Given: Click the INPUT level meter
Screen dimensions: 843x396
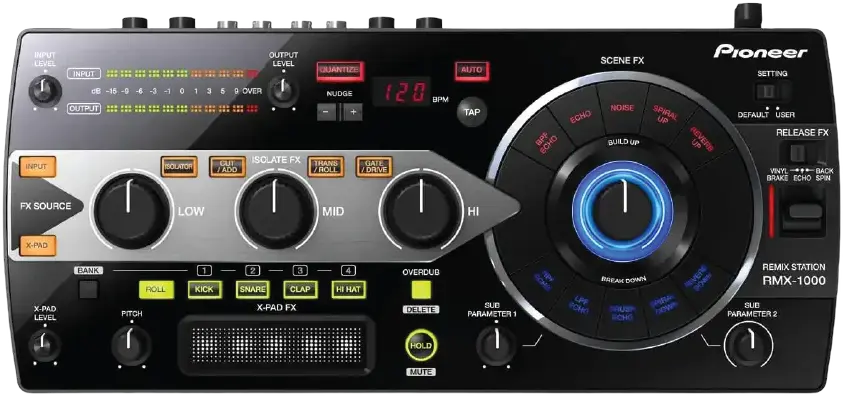Looking at the screenshot, I should click(182, 74).
